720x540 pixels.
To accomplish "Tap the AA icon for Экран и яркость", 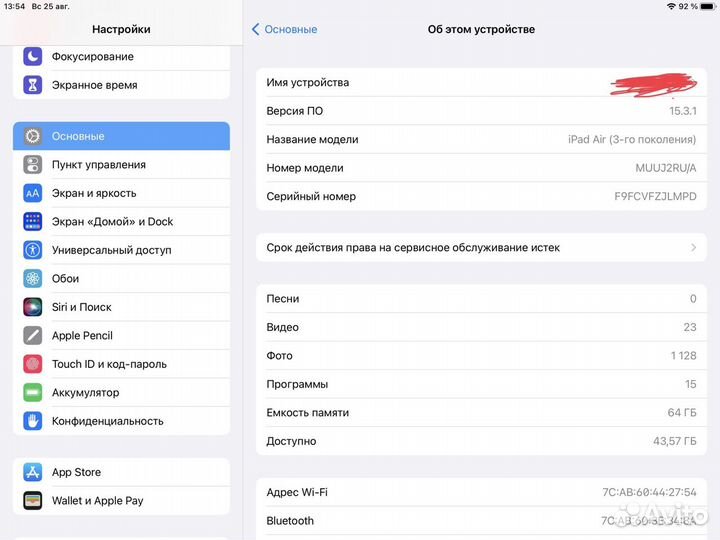I will 33,193.
